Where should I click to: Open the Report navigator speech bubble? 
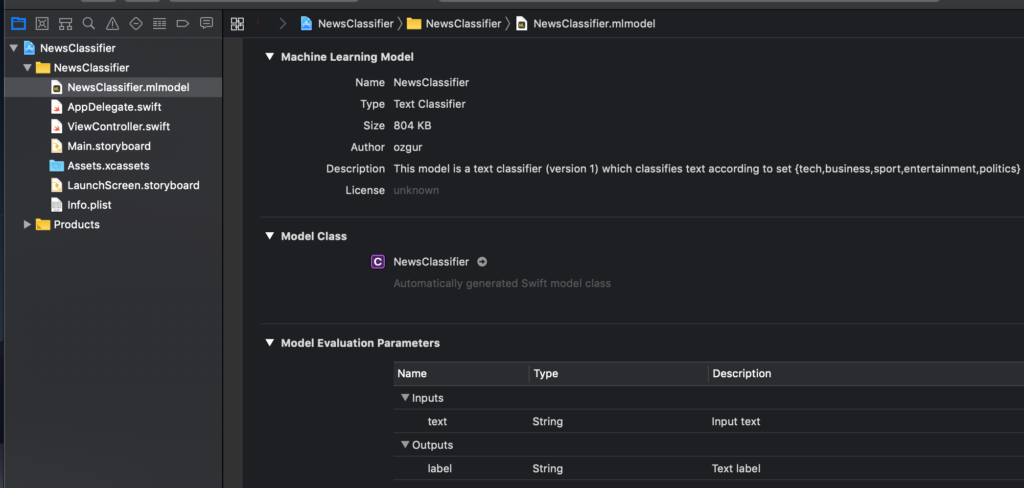(x=206, y=24)
